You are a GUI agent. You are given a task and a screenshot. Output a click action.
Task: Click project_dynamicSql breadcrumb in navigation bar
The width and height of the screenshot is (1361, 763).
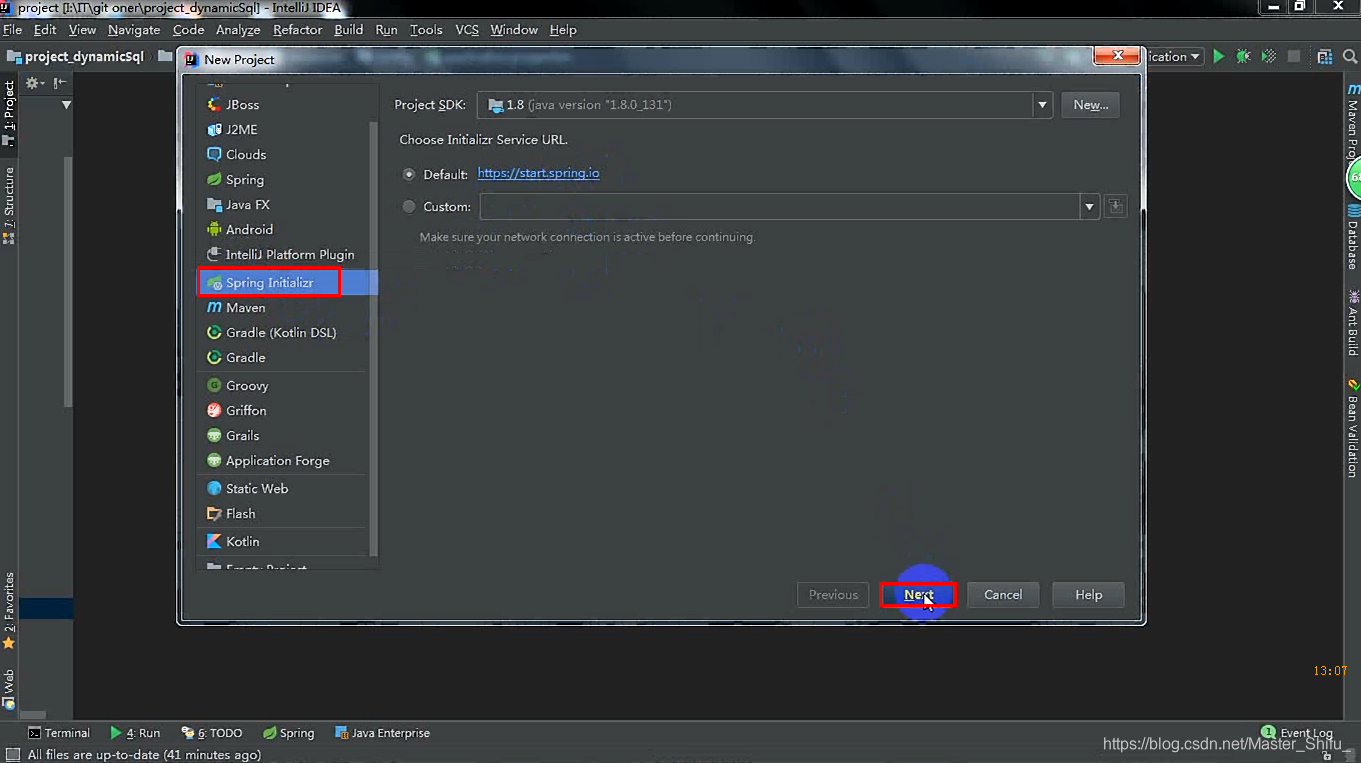coord(75,57)
